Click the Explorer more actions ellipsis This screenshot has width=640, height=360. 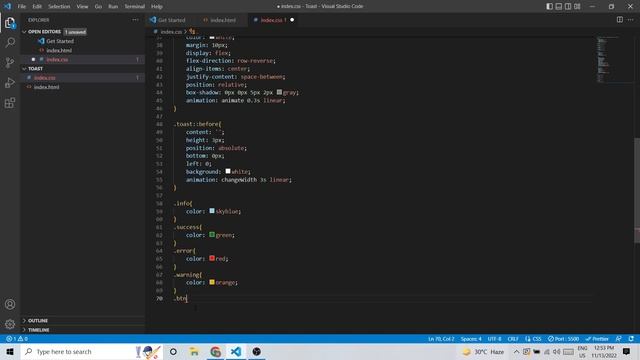coord(135,20)
